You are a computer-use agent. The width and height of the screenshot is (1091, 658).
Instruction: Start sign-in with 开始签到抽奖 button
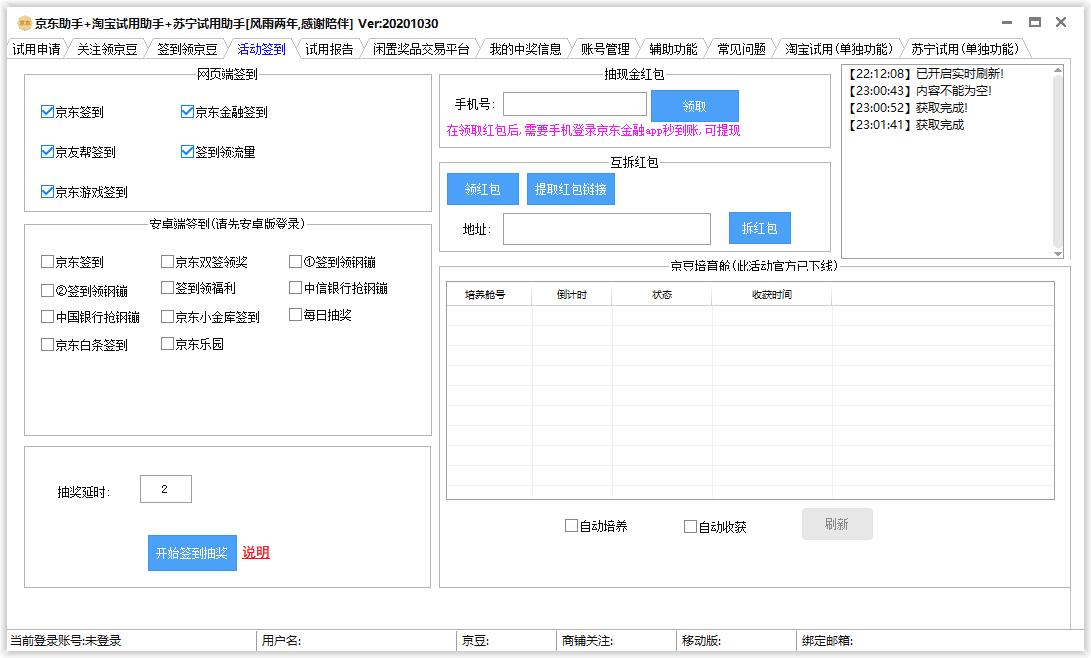(x=192, y=553)
